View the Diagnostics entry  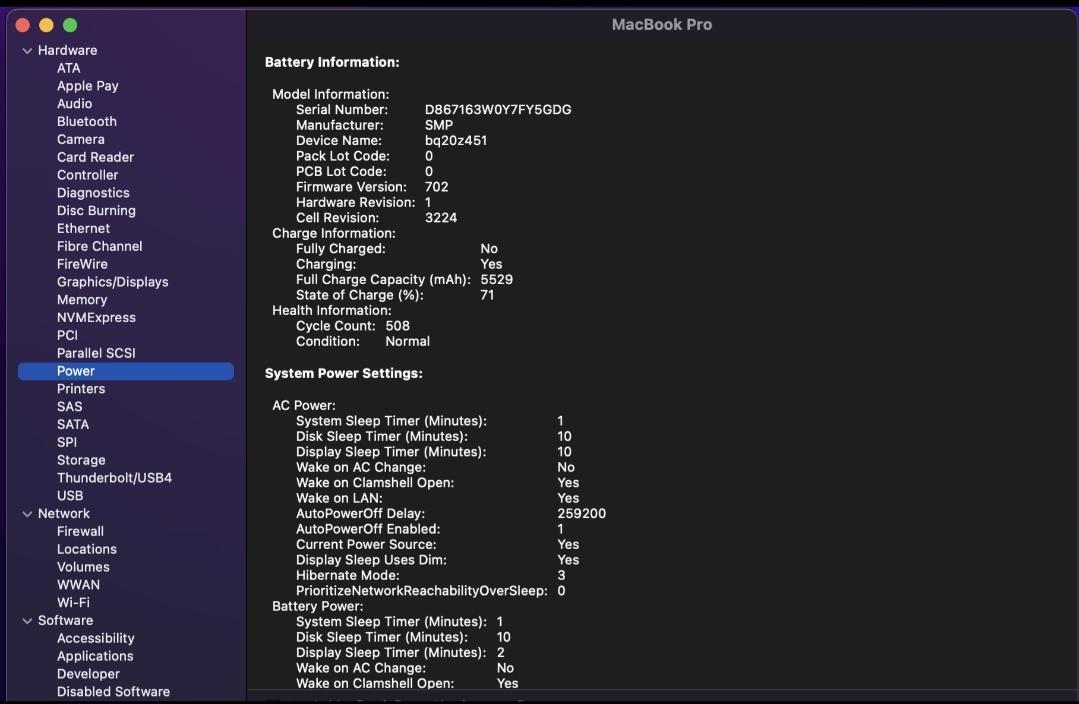[93, 193]
